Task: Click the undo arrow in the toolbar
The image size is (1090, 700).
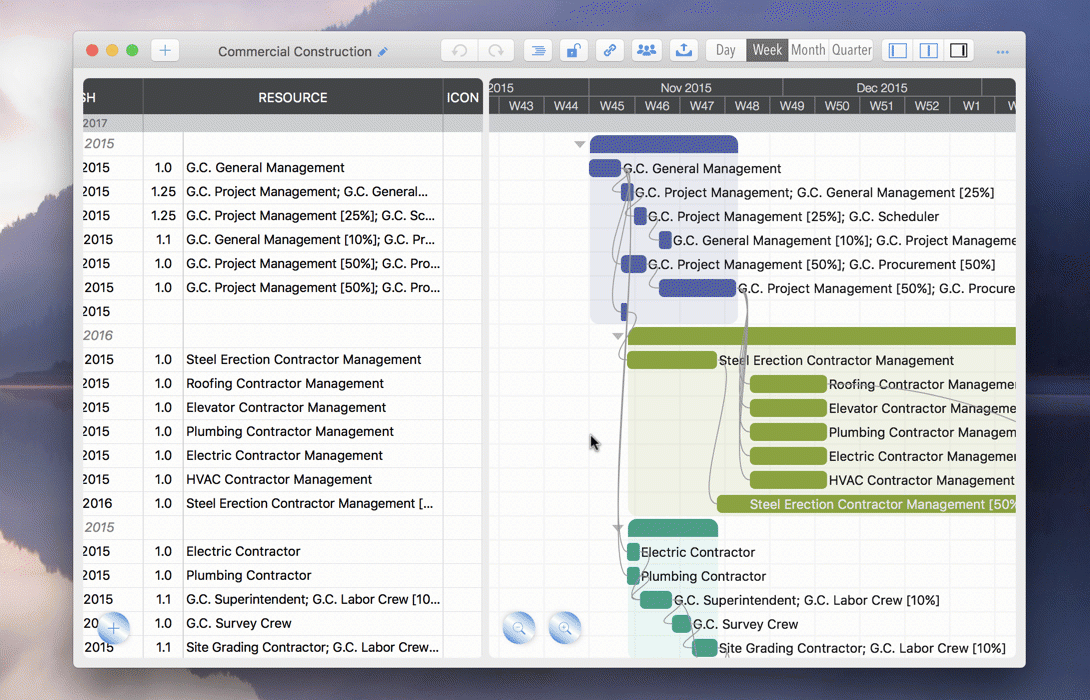Action: [459, 51]
